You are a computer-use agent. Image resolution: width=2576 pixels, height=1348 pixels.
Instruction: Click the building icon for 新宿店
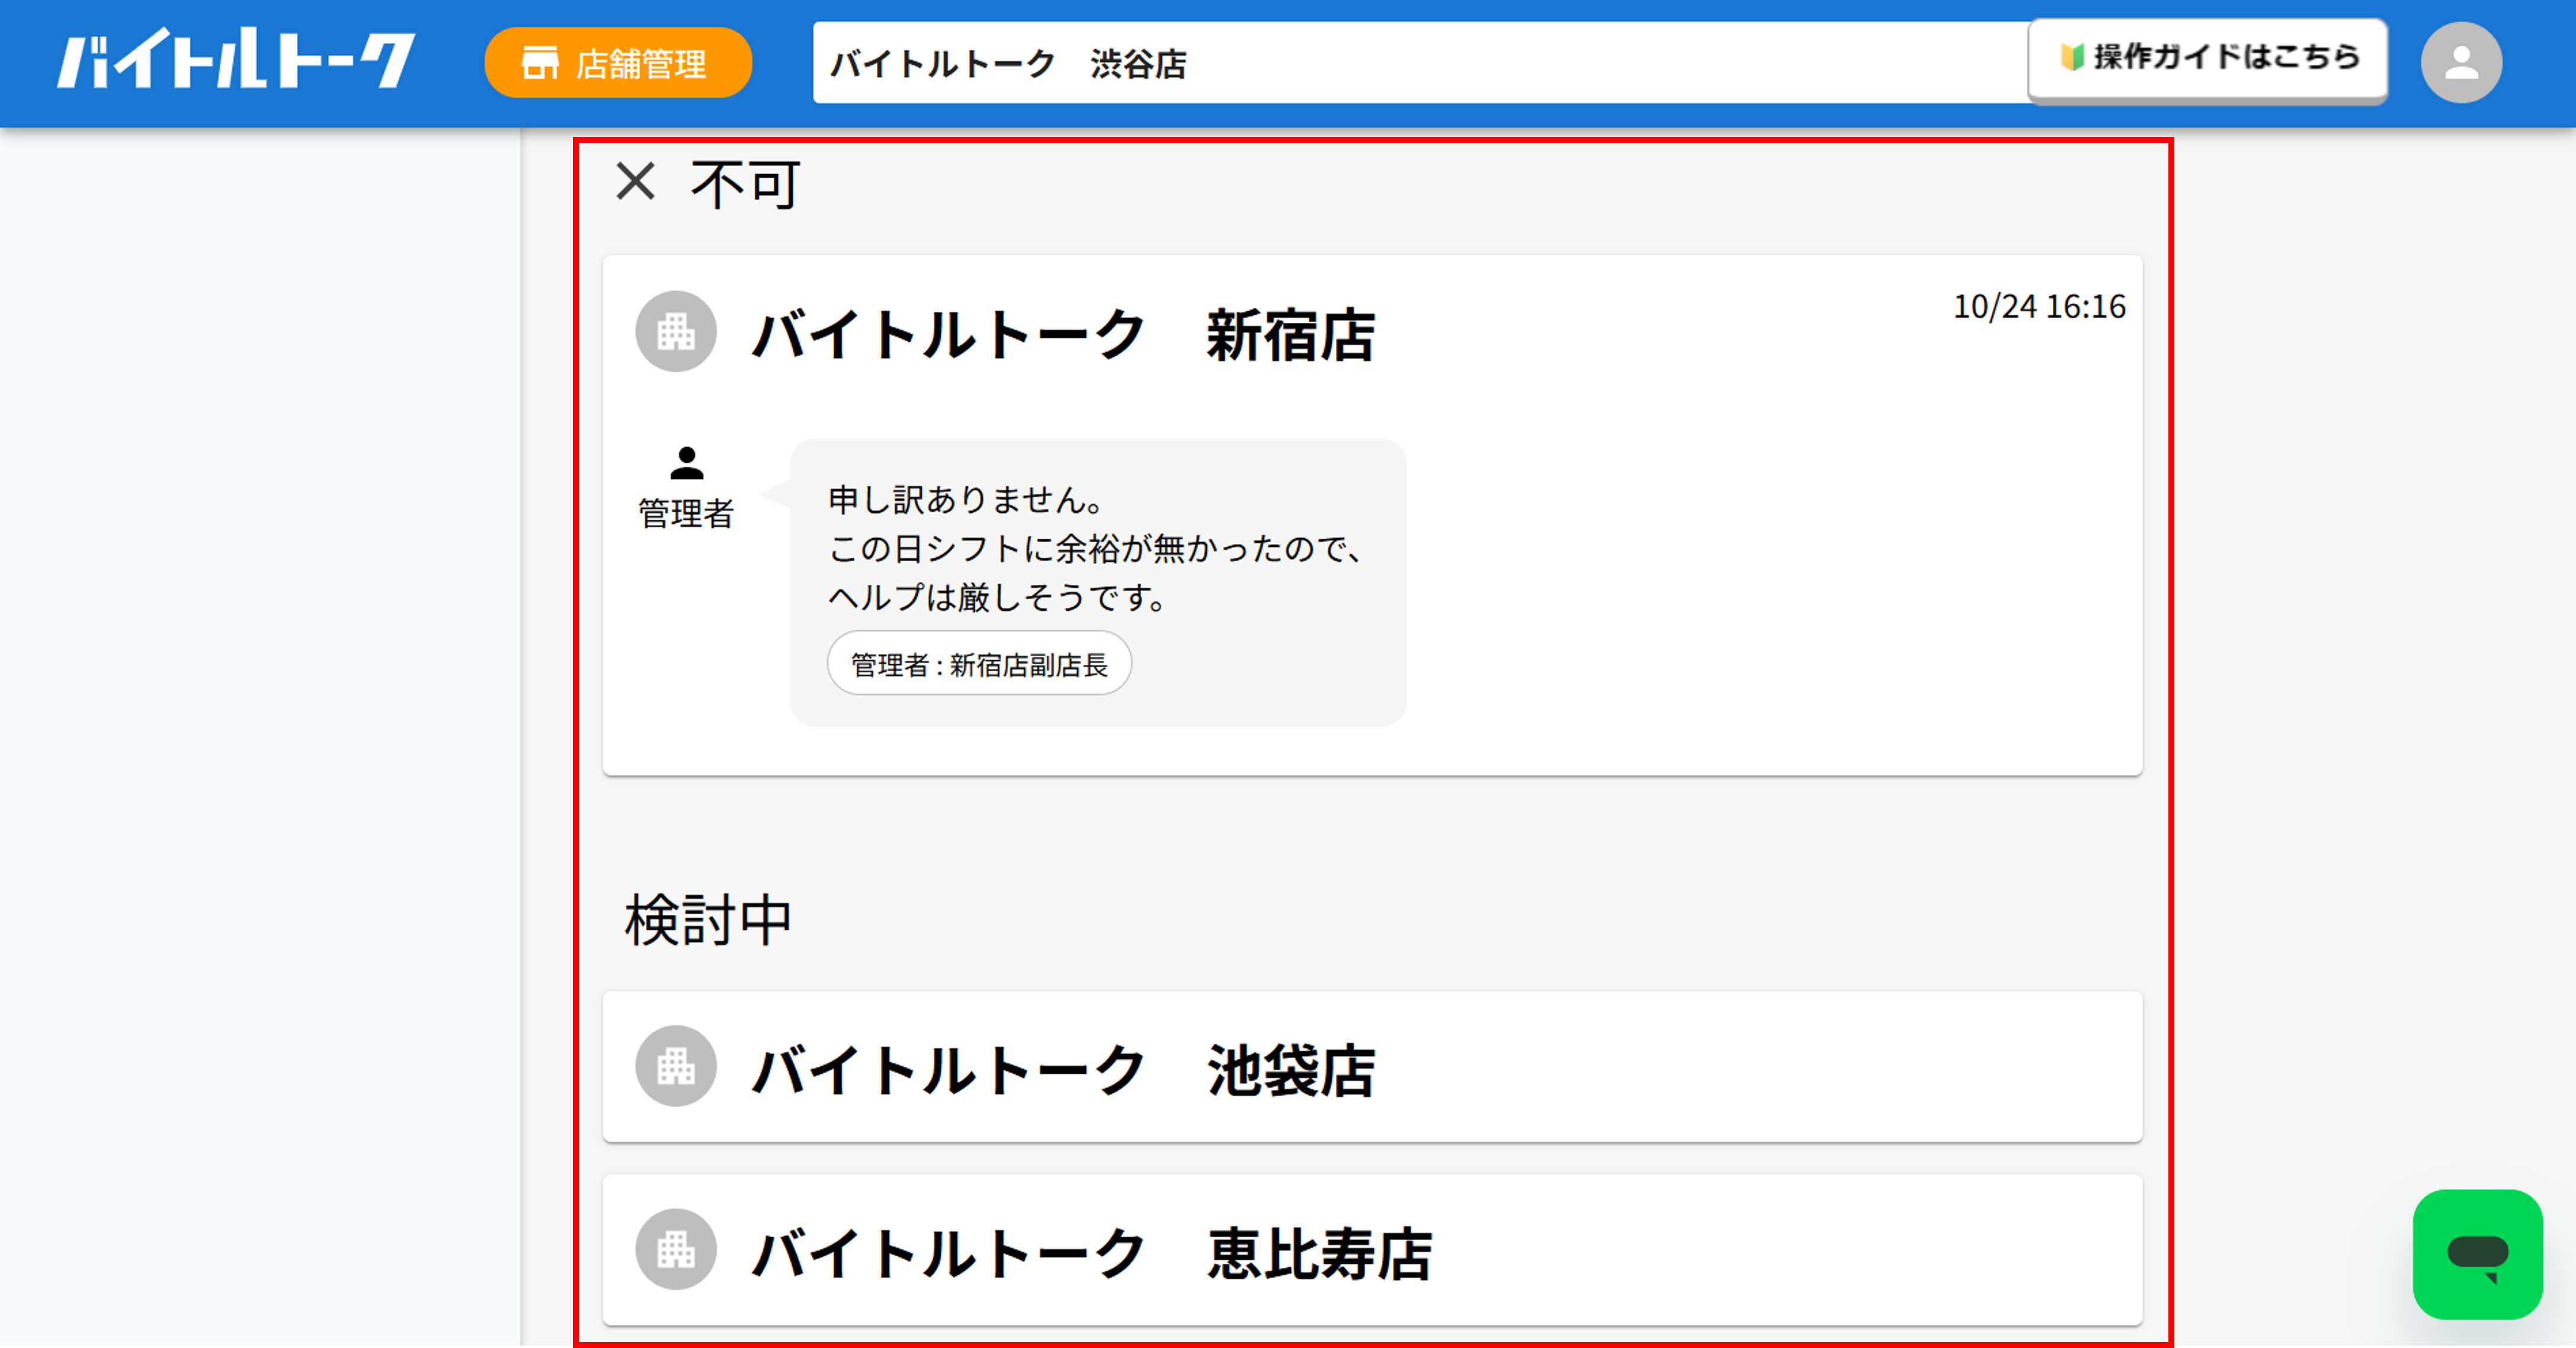pyautogui.click(x=676, y=331)
